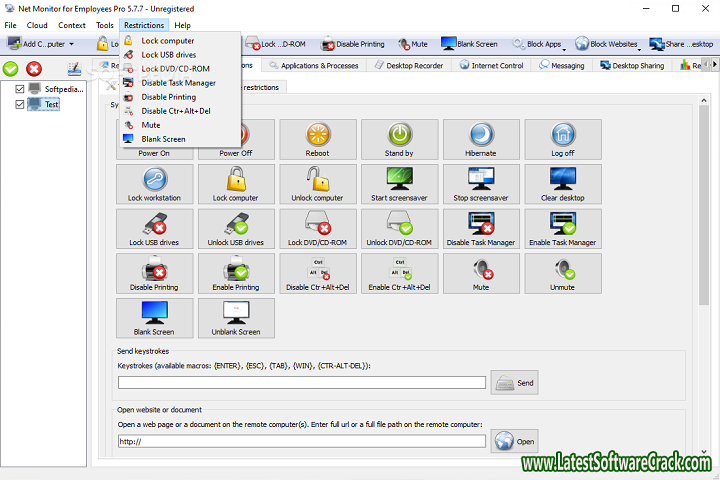Click the Lock workstation icon
Image resolution: width=720 pixels, height=480 pixels.
click(x=155, y=184)
